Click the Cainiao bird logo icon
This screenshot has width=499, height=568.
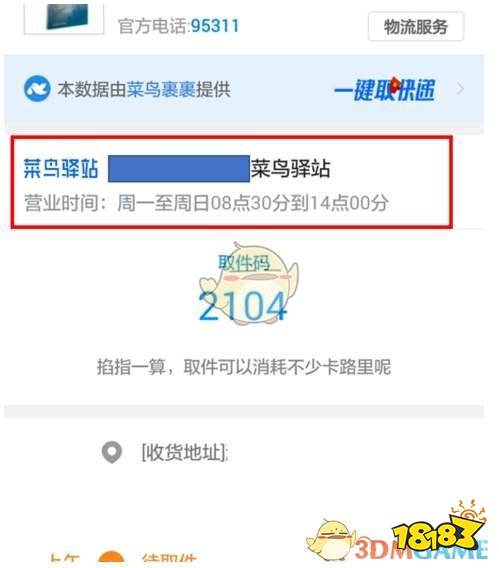pos(37,89)
